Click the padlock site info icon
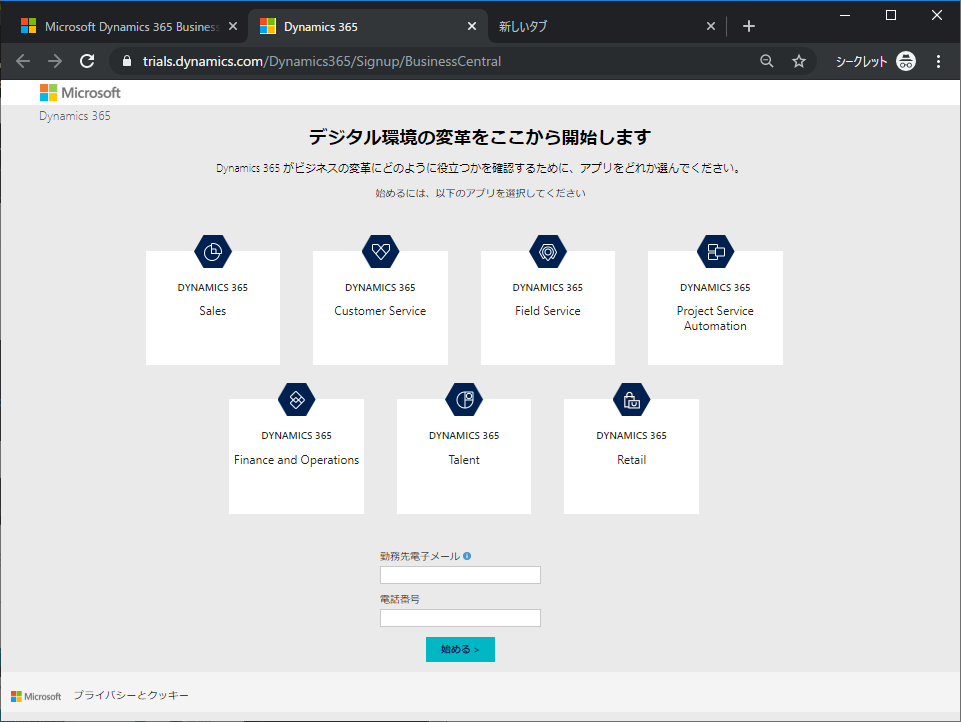 click(x=127, y=61)
